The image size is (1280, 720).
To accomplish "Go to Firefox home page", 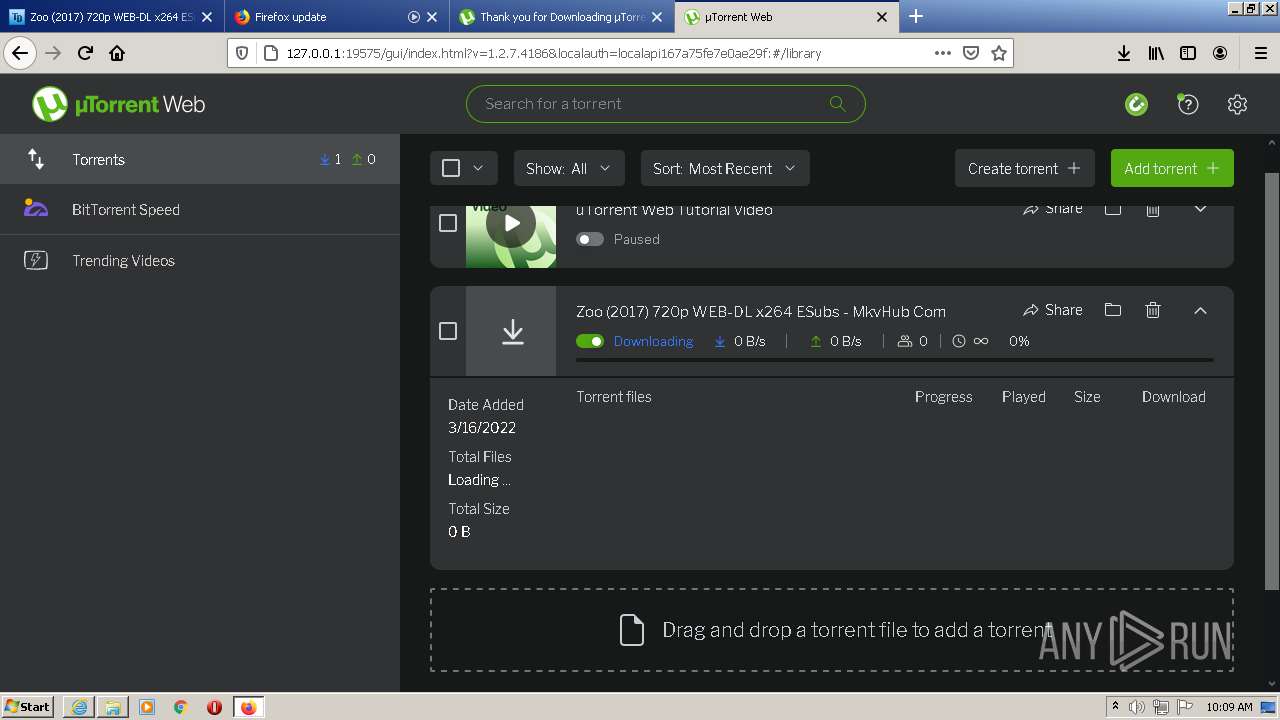I will coord(117,53).
